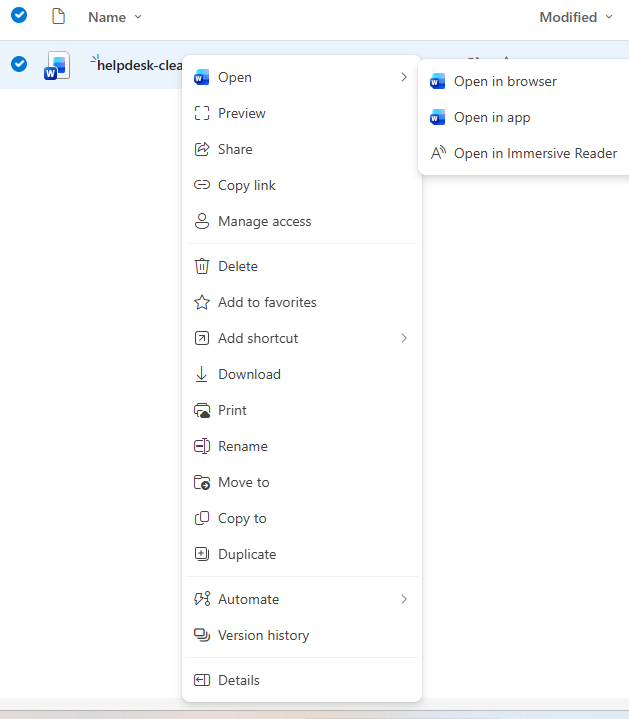Click the Word icon beside Open

point(202,77)
